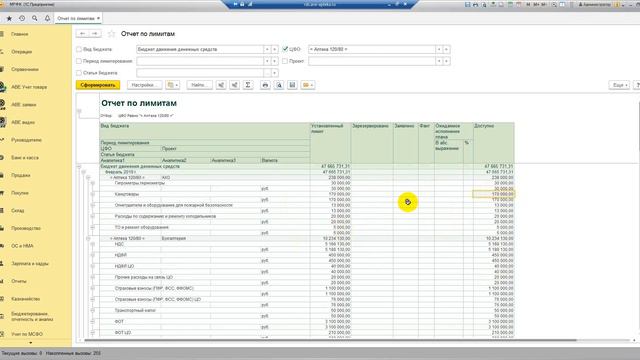Click the Вид бюджета input field

pos(200,49)
